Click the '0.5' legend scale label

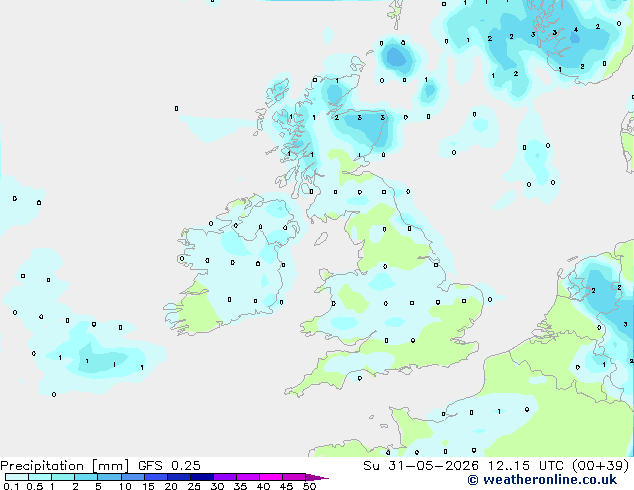point(35,486)
